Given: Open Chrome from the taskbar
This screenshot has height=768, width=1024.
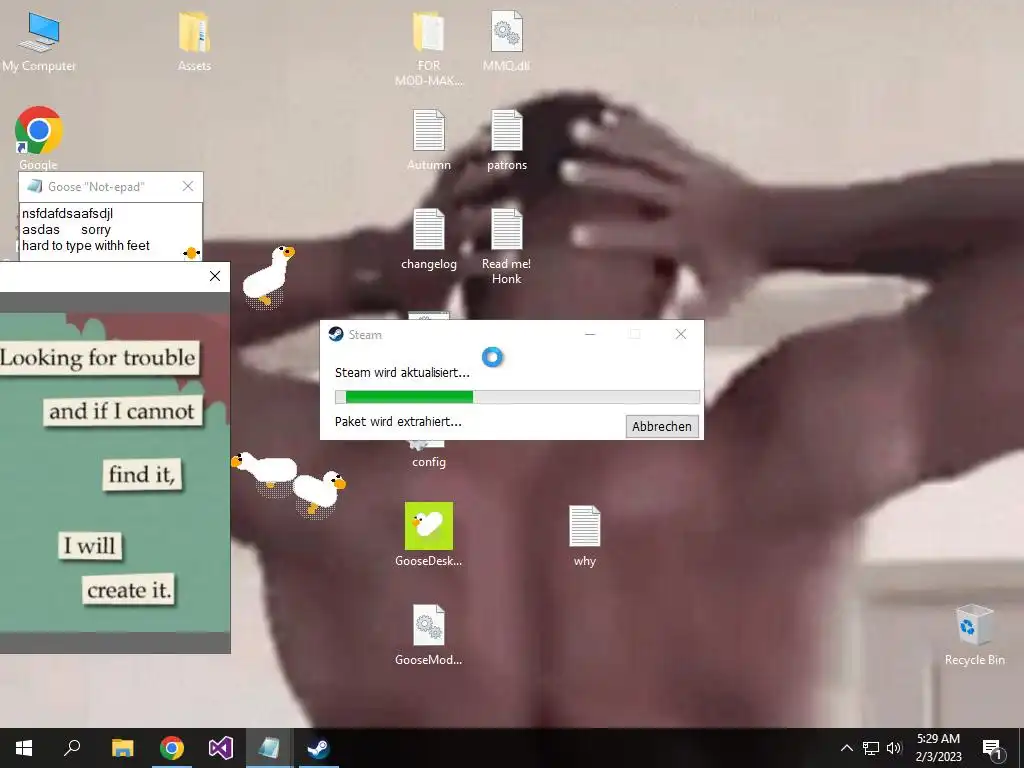Looking at the screenshot, I should 172,748.
